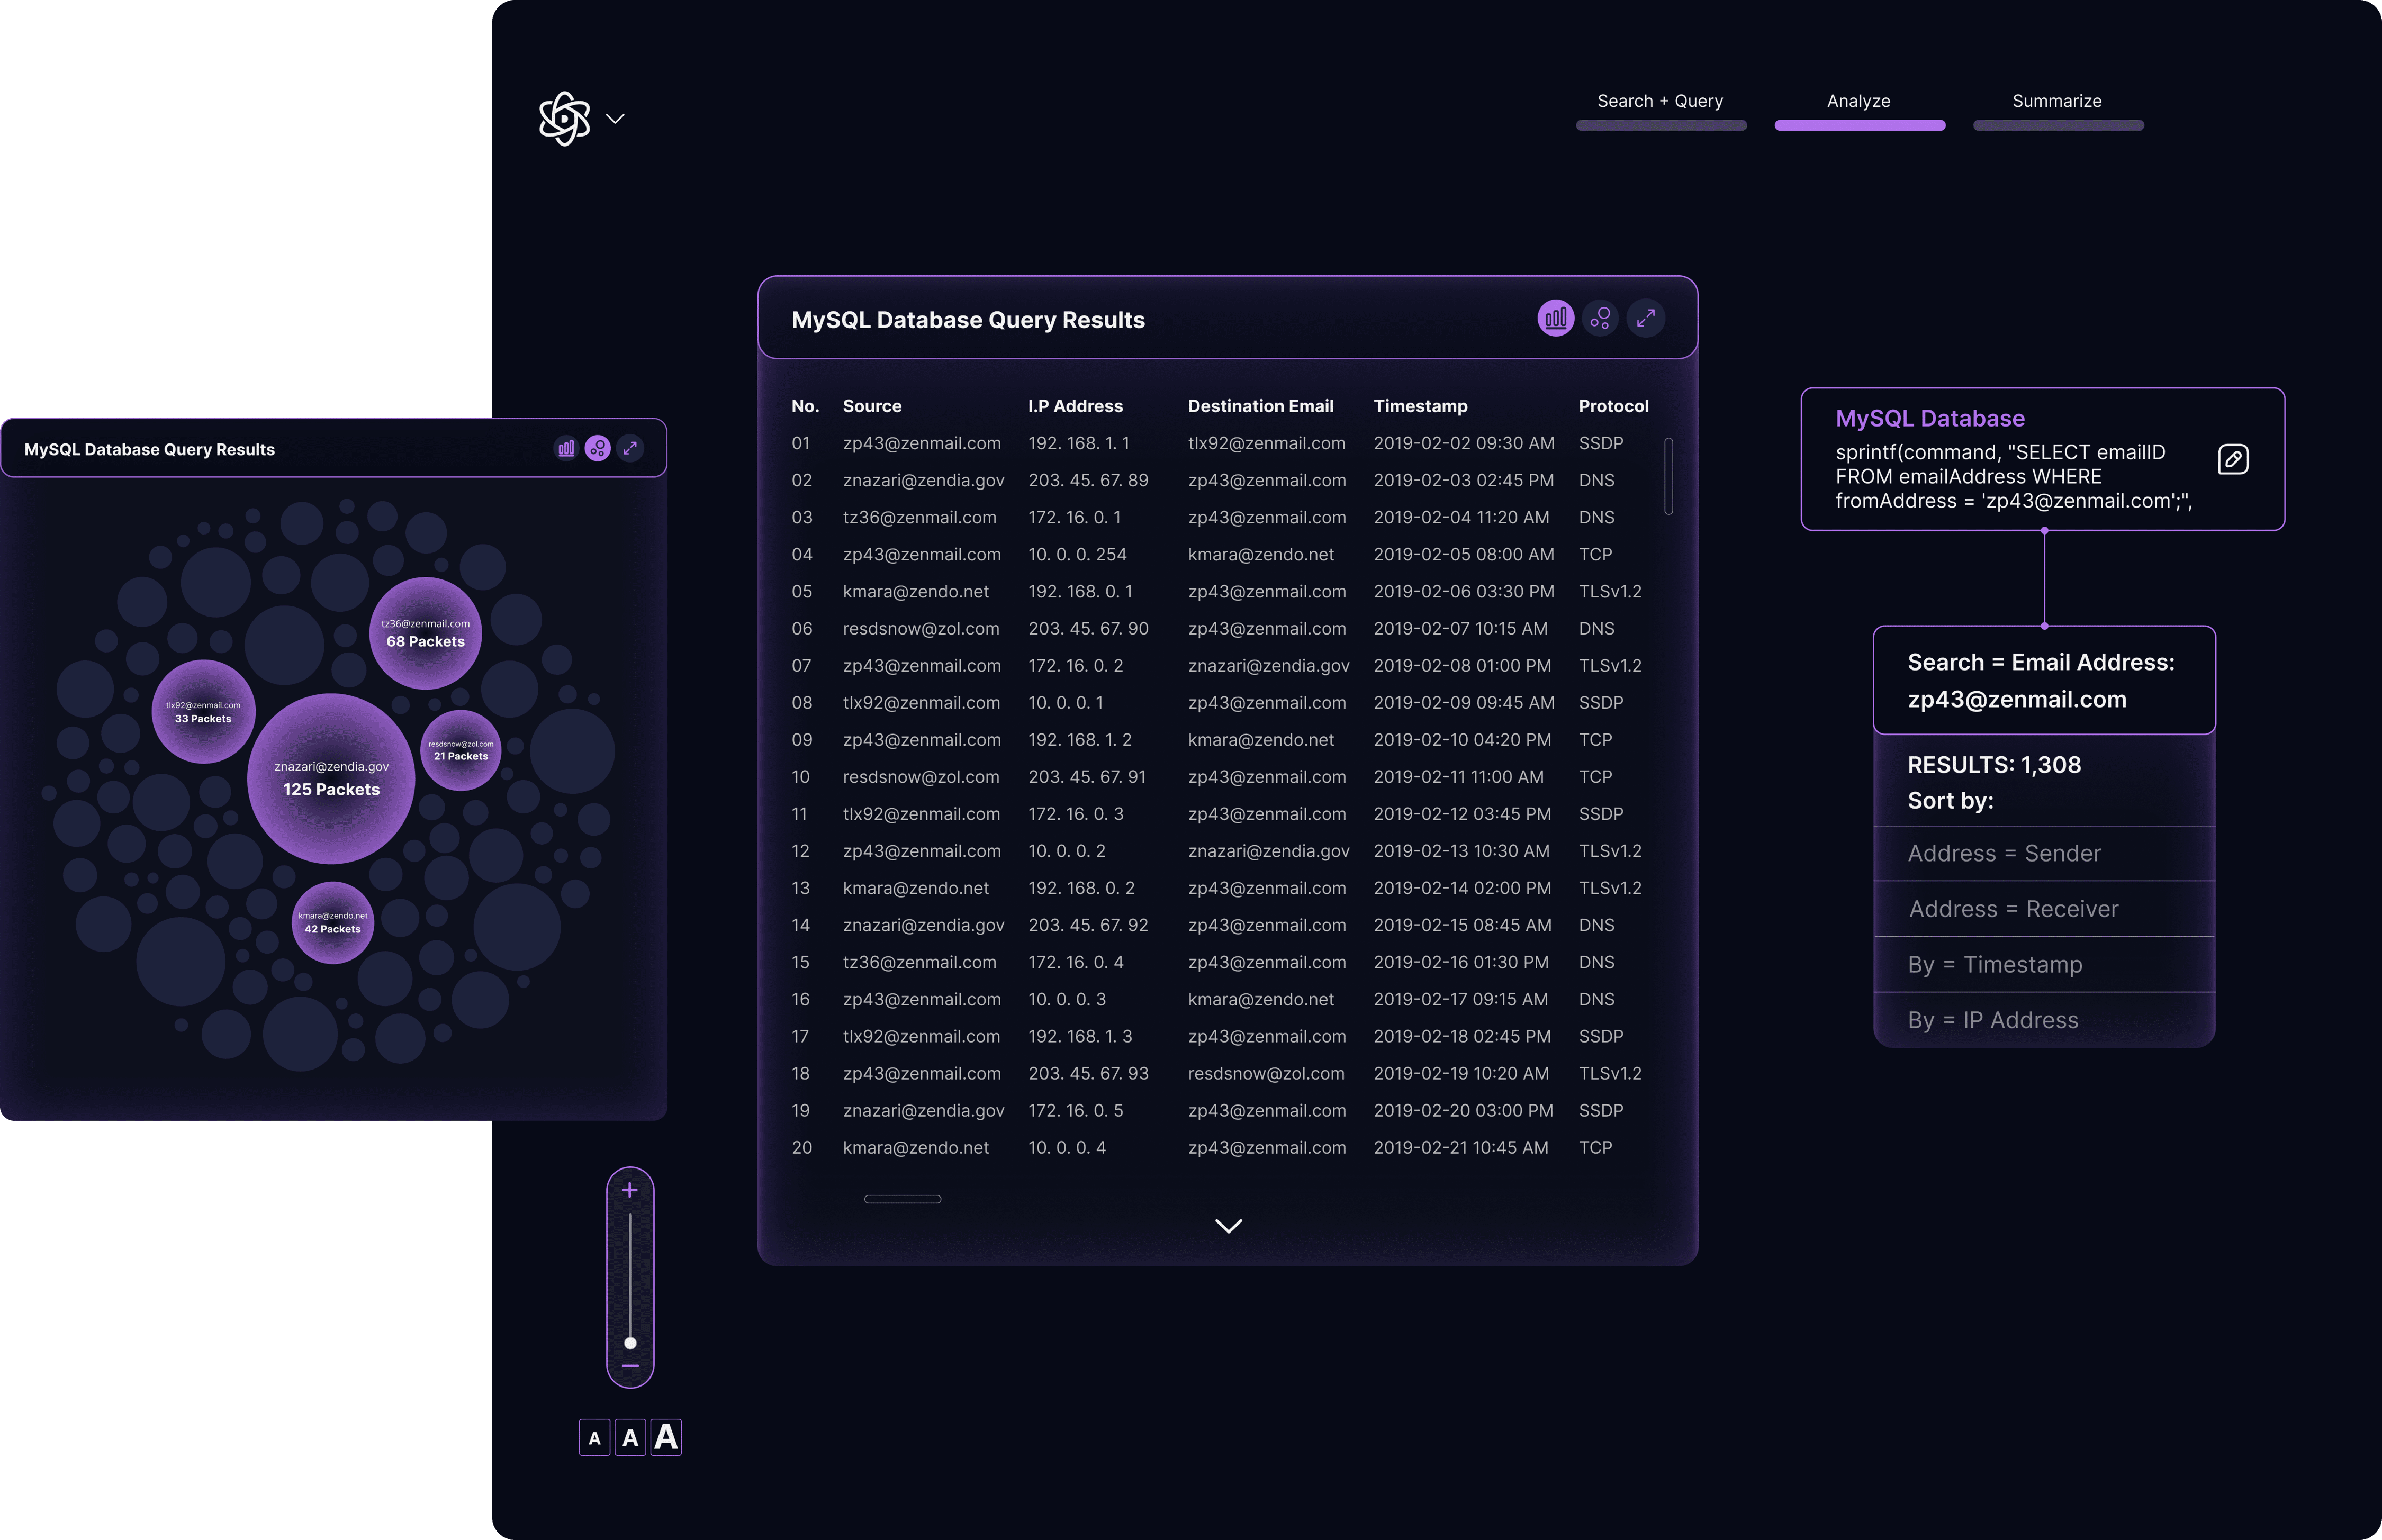Screen dimensions: 2382x1540
Task: Click the atom logo icon
Action: click(565, 119)
